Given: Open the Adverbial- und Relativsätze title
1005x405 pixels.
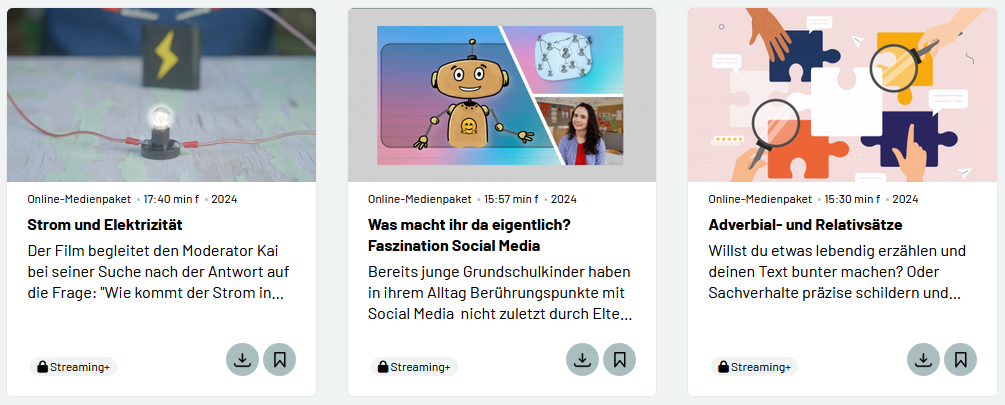Looking at the screenshot, I should [805, 225].
